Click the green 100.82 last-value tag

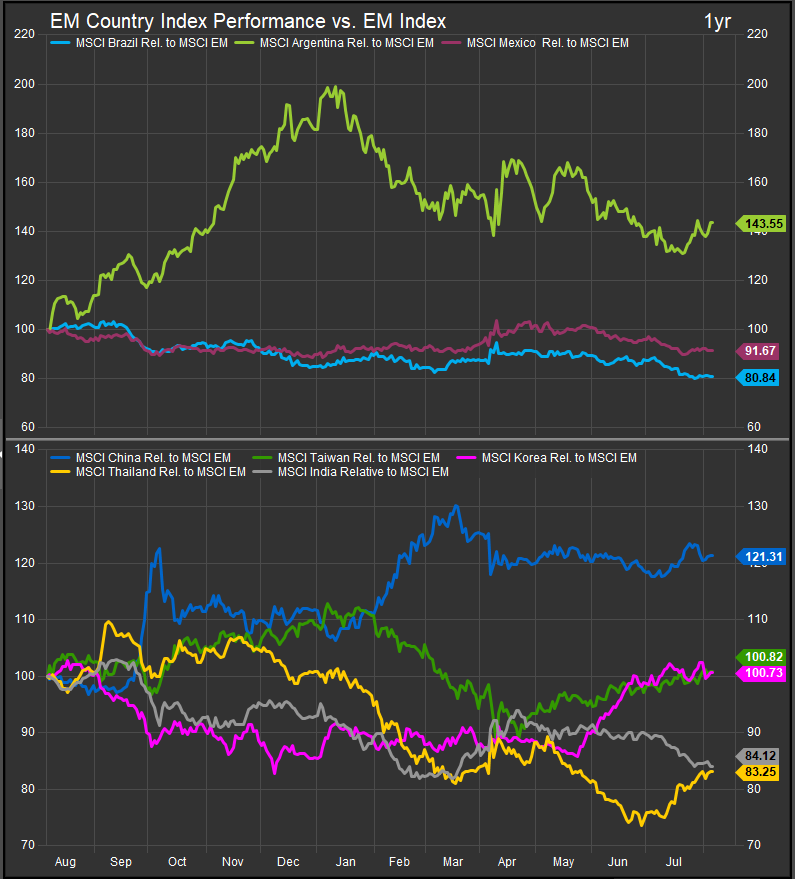coord(761,657)
